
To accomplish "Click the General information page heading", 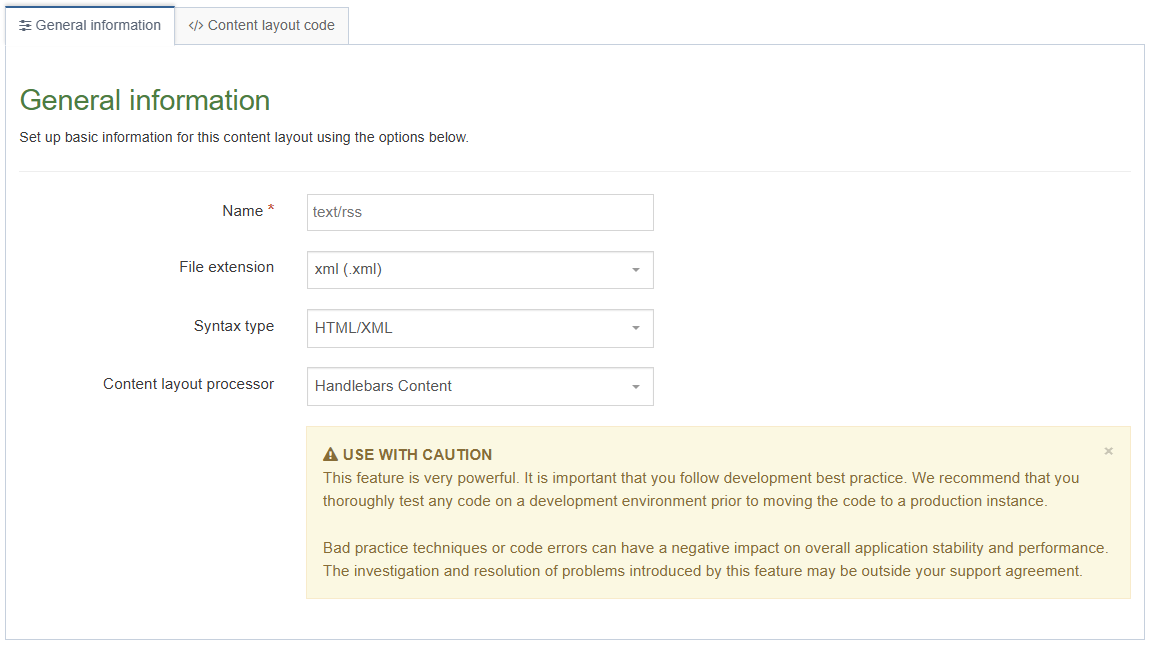I will pyautogui.click(x=143, y=100).
